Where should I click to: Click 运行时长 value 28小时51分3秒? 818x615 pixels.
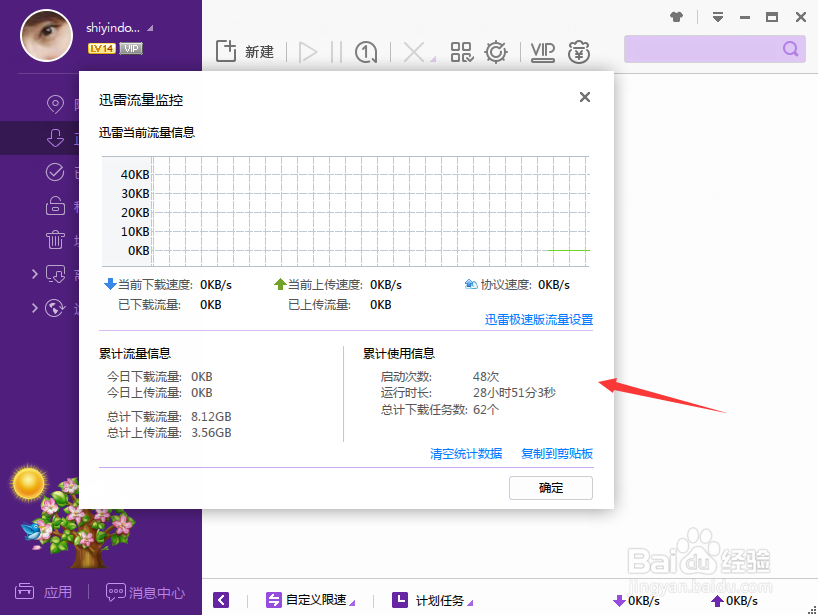pyautogui.click(x=514, y=393)
